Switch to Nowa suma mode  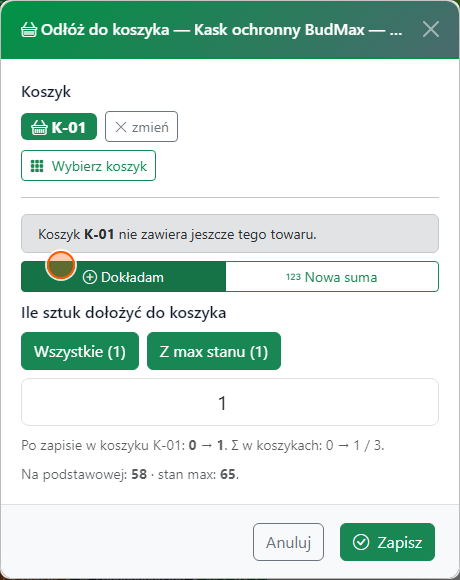[x=332, y=277]
